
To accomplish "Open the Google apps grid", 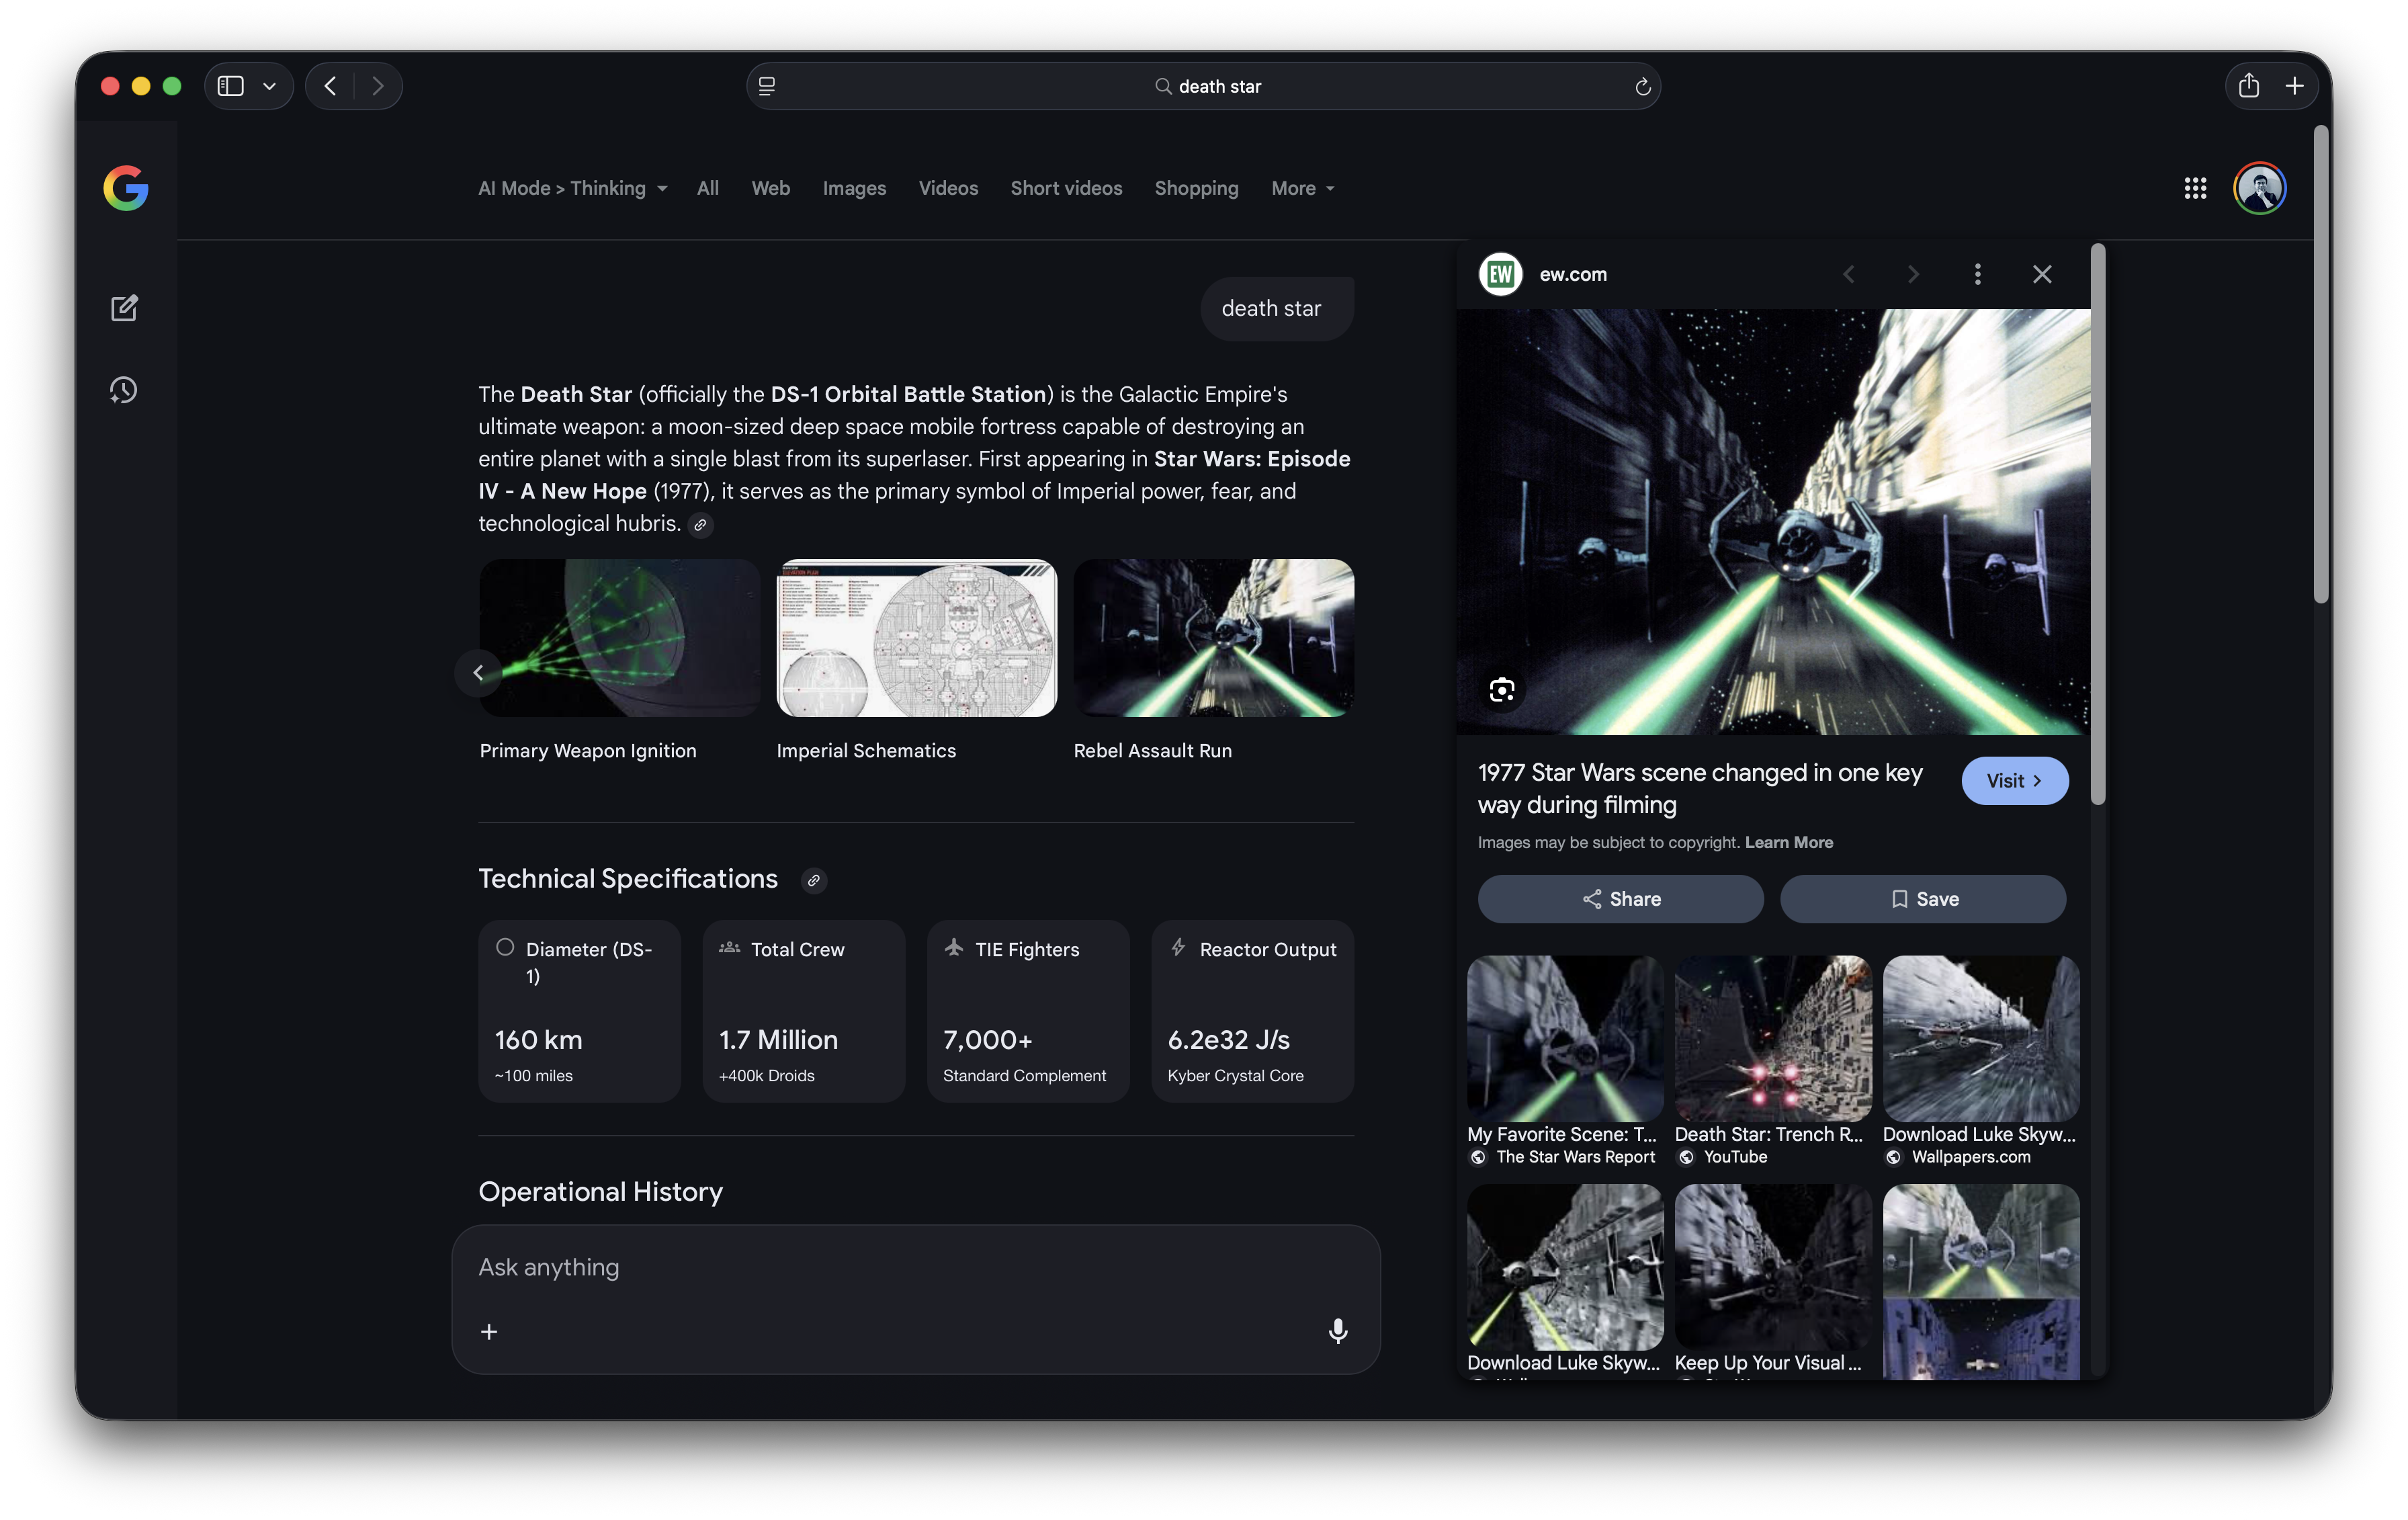I will pyautogui.click(x=2195, y=188).
